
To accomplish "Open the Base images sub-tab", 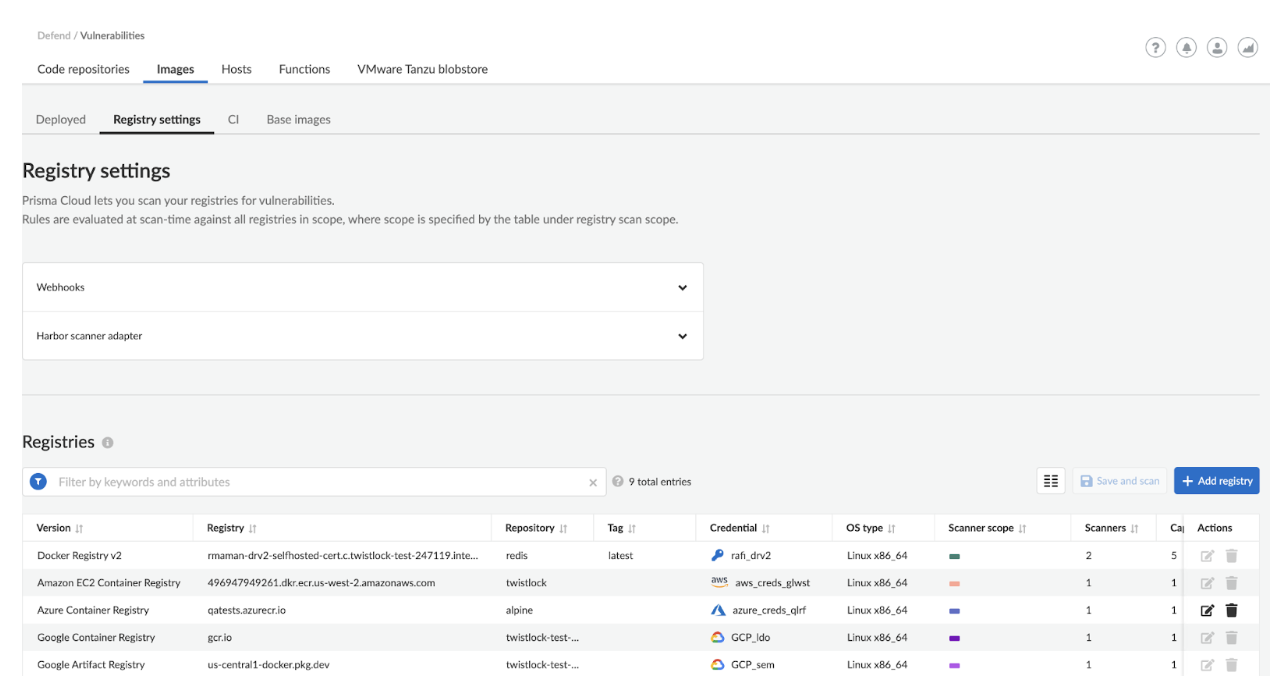I will click(x=298, y=119).
